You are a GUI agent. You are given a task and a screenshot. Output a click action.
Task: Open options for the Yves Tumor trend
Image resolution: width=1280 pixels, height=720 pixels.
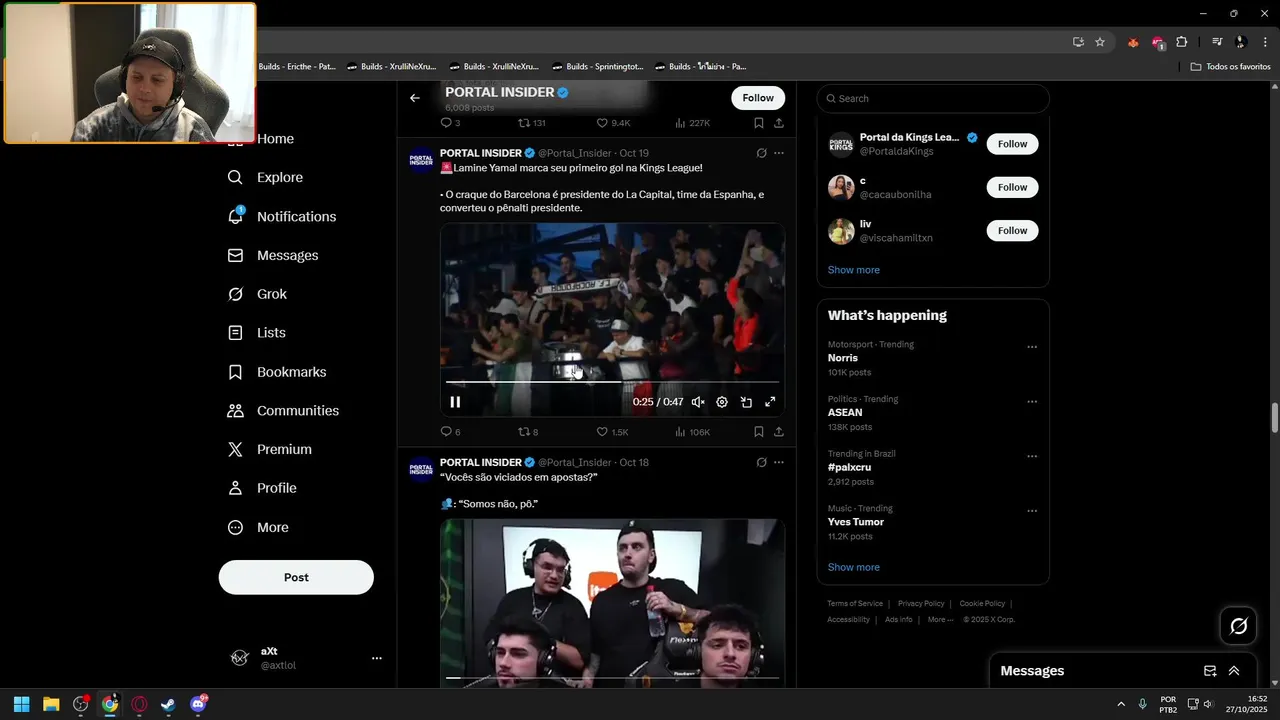click(1032, 511)
